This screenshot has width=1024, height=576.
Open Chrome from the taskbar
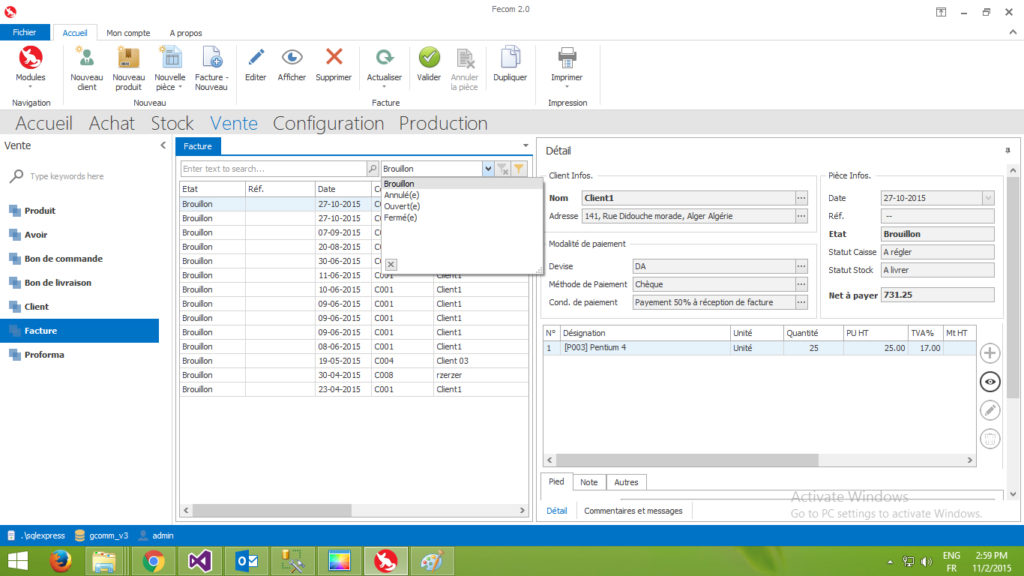click(153, 561)
